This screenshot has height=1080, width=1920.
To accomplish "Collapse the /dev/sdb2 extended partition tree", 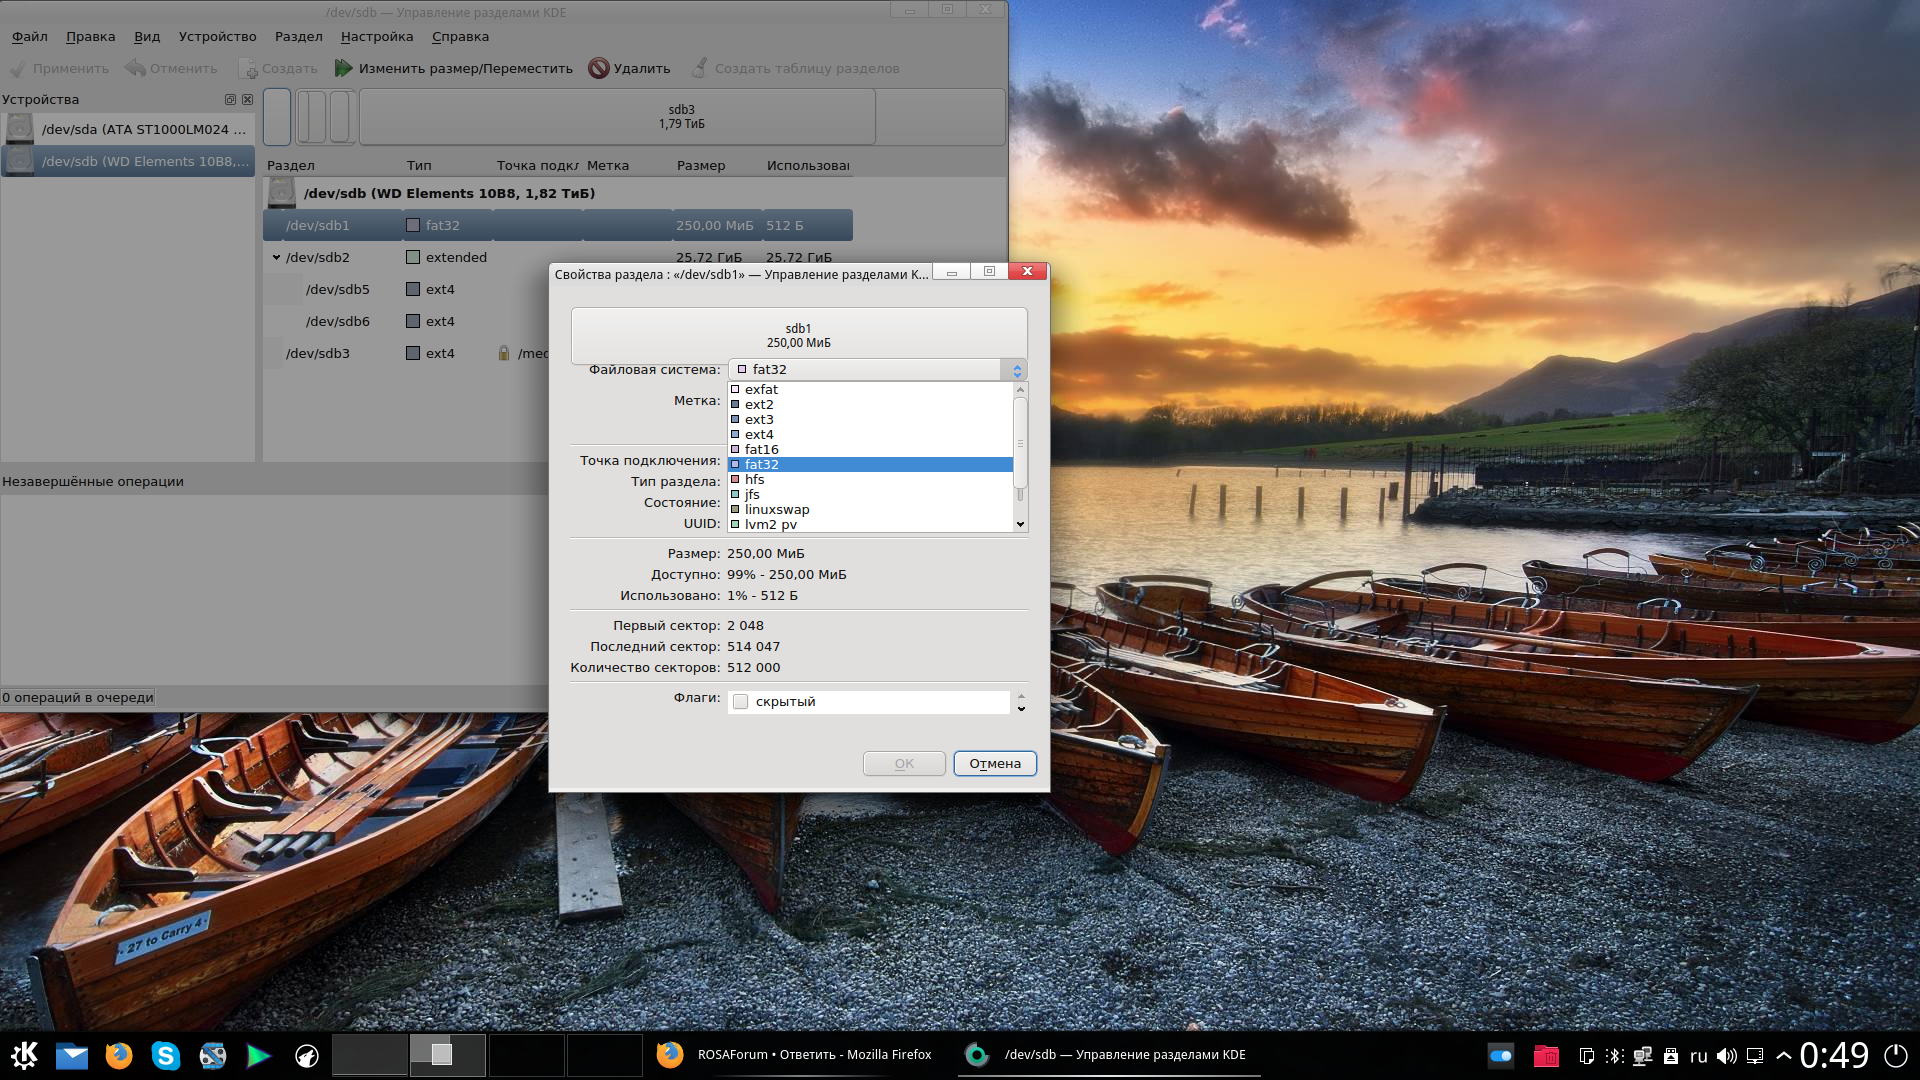I will [277, 258].
